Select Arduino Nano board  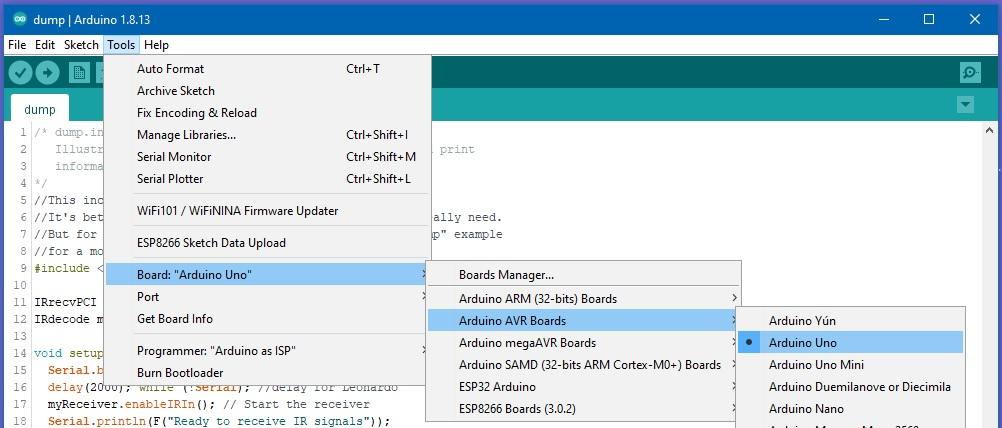pyautogui.click(x=851, y=409)
